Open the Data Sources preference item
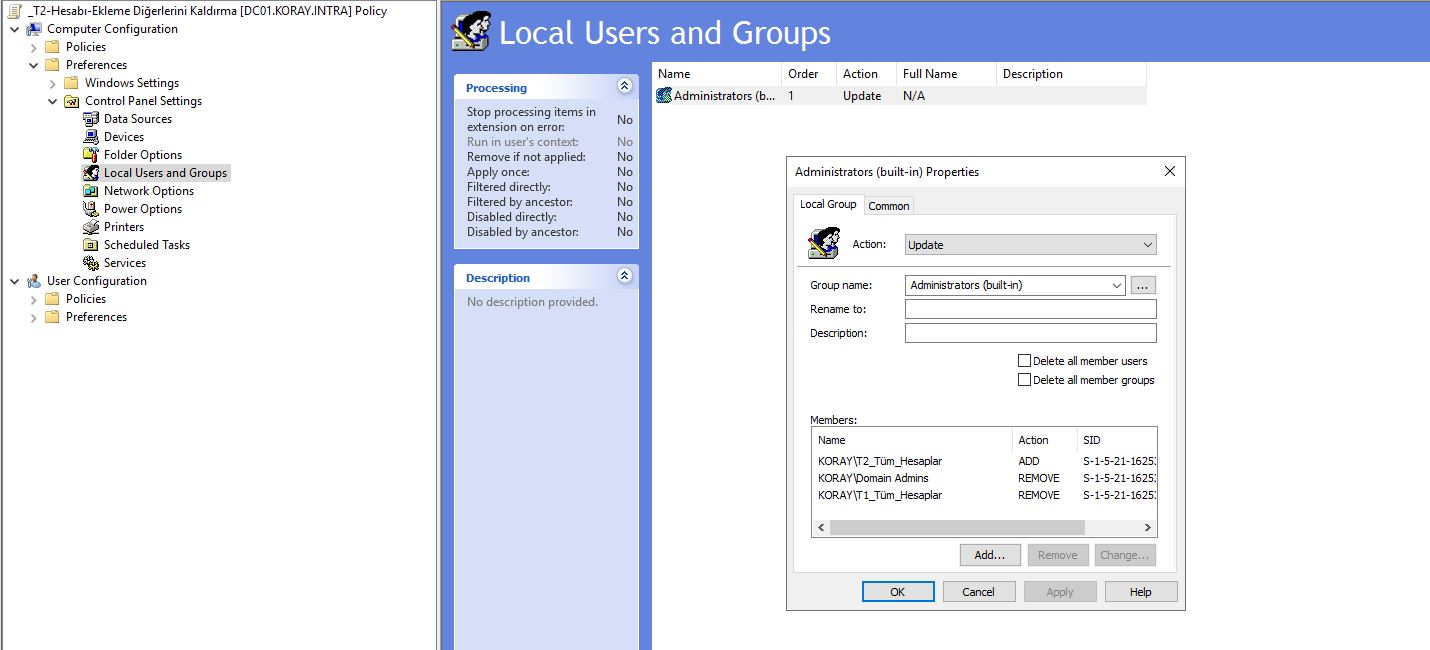 click(134, 118)
